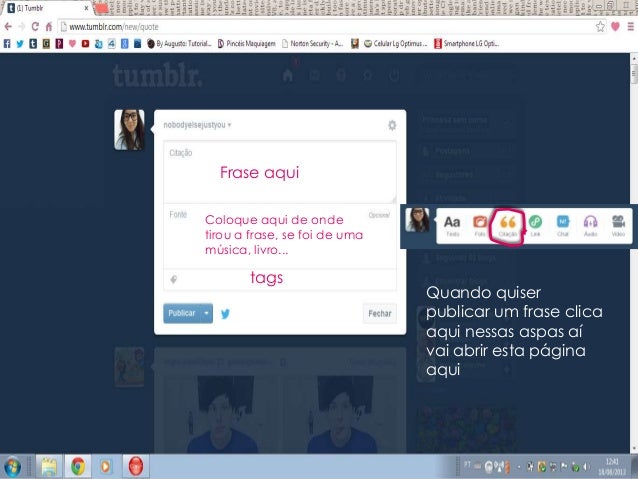The width and height of the screenshot is (638, 479).
Task: Click the dimmed Seguidores sidebar link
Action: click(x=454, y=175)
